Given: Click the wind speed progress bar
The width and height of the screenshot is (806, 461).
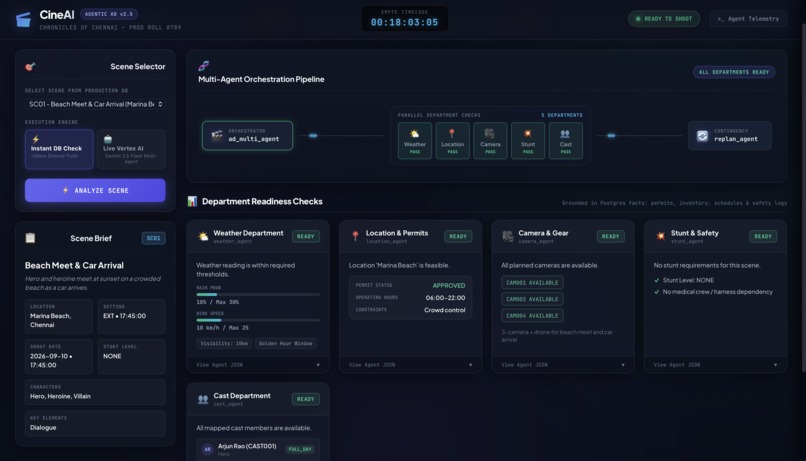Looking at the screenshot, I should click(x=258, y=320).
